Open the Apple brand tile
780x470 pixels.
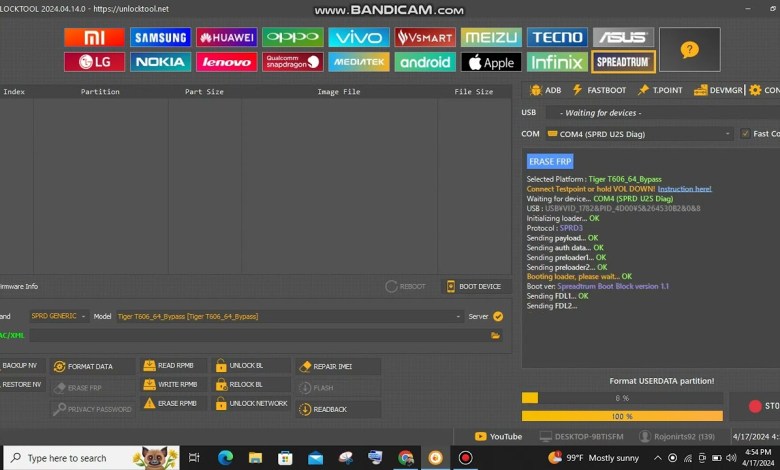pos(491,62)
